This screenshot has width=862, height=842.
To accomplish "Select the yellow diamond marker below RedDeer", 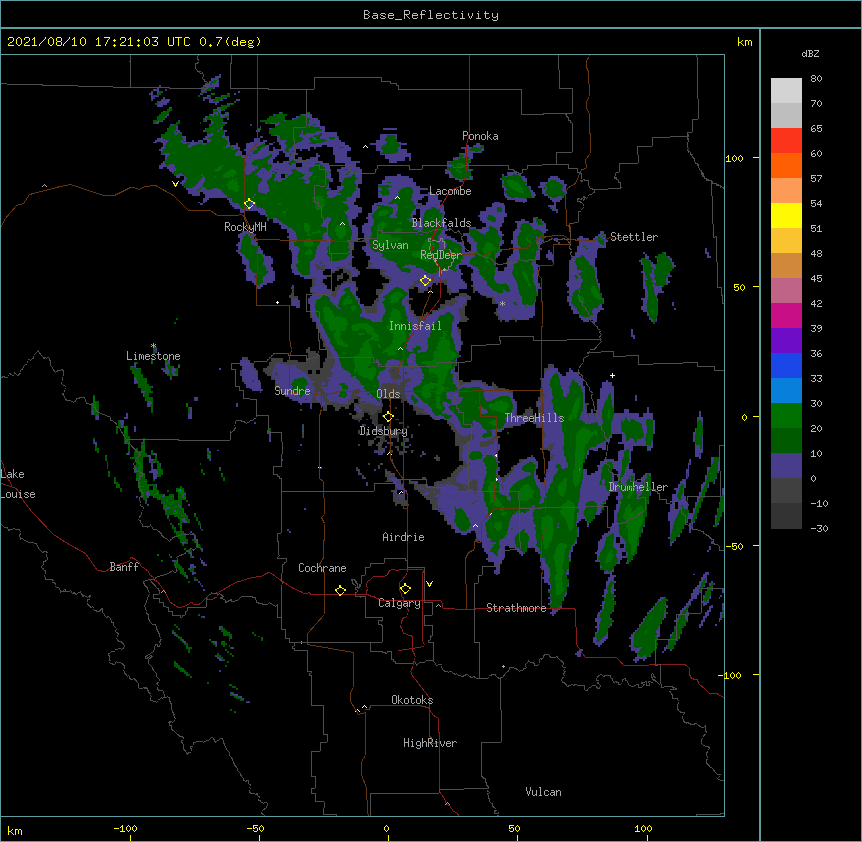I will (x=425, y=280).
